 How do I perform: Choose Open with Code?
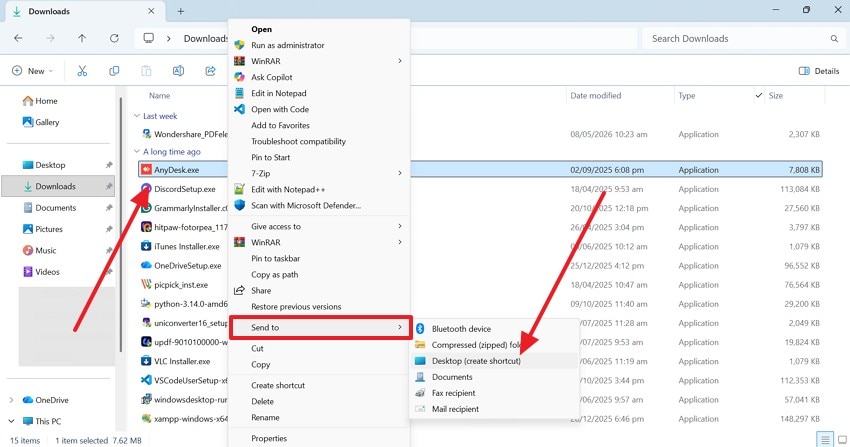click(x=319, y=109)
